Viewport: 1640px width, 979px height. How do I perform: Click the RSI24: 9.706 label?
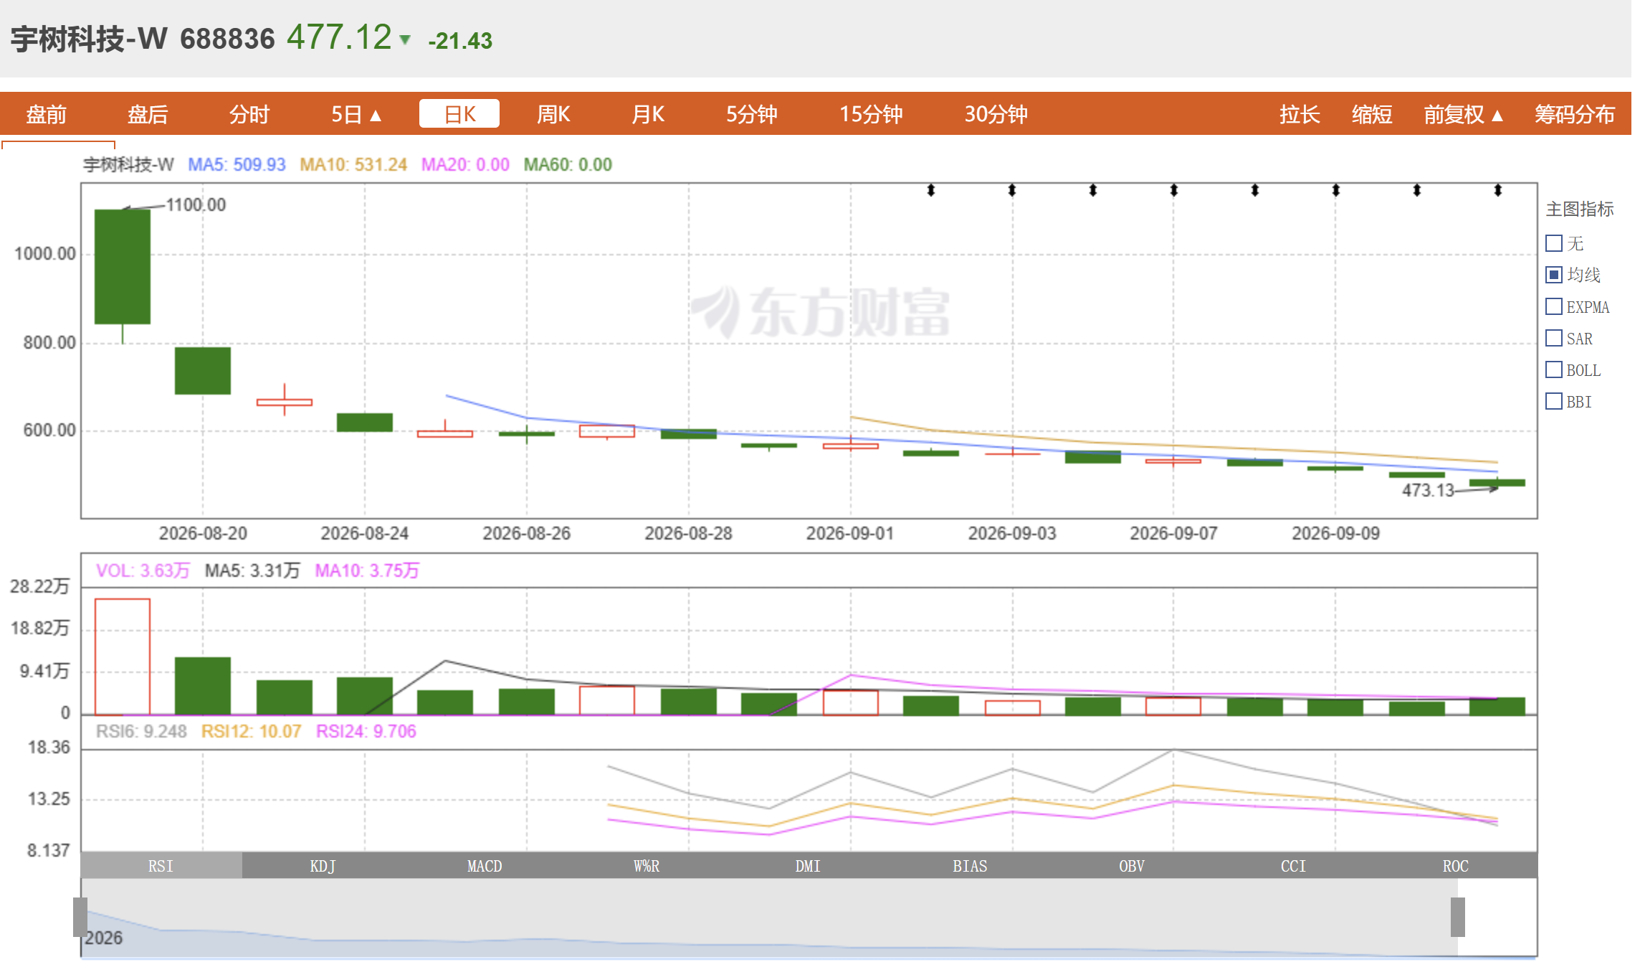coord(366,732)
